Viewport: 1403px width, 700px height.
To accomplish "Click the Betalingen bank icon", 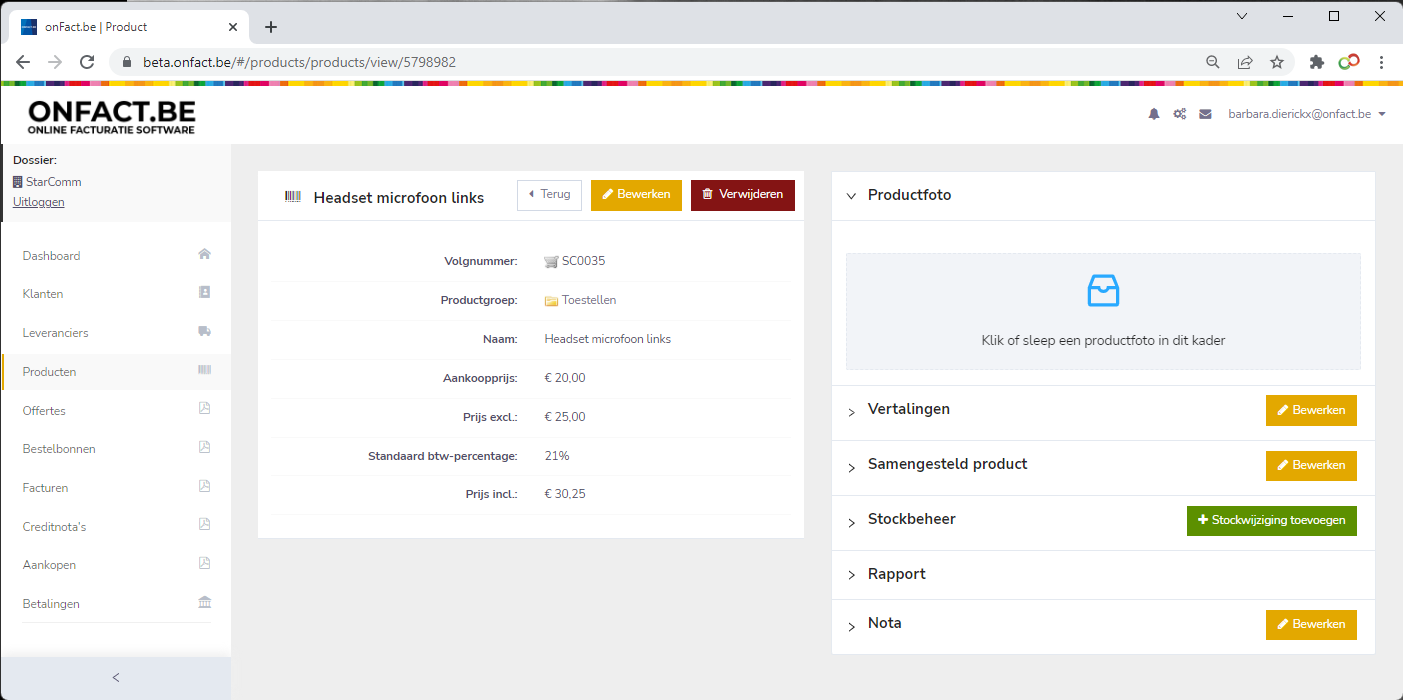I will (204, 603).
